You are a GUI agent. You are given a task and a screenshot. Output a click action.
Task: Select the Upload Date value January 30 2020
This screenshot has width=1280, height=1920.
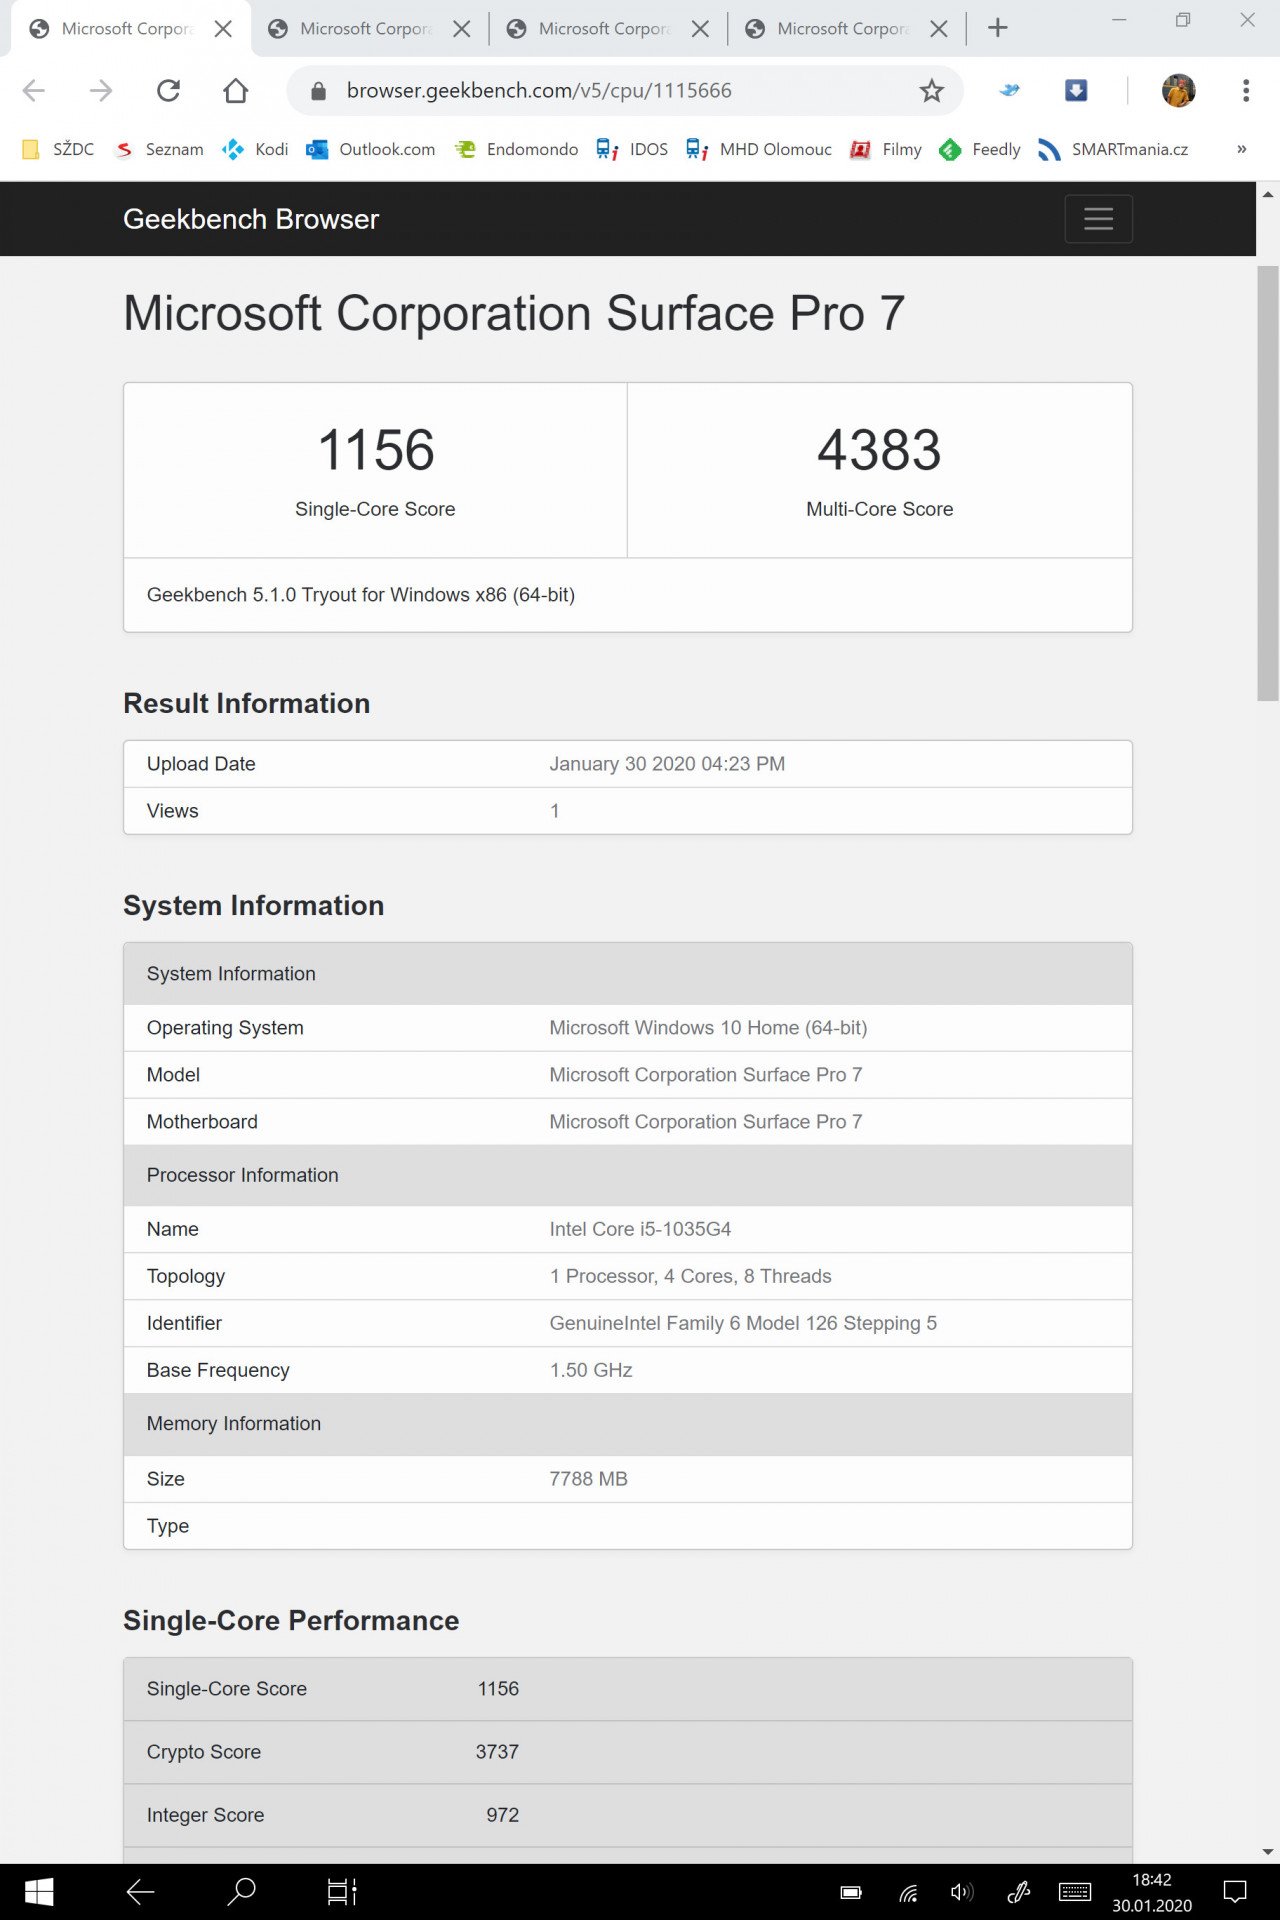(x=667, y=764)
